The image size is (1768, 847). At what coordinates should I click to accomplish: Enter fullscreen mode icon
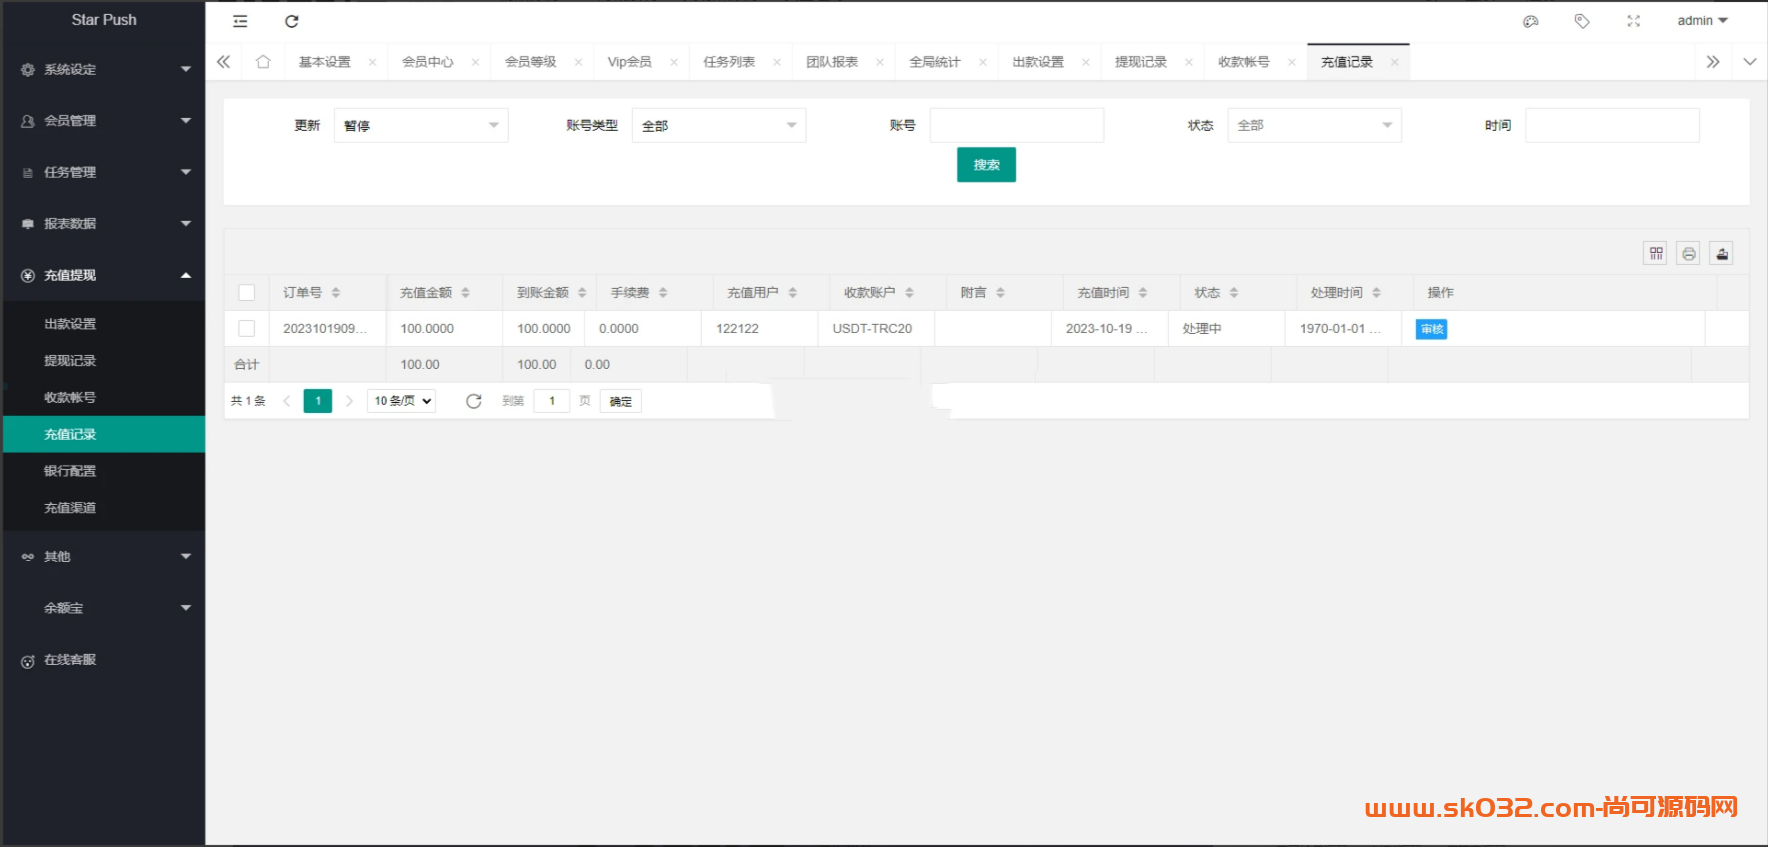[x=1634, y=21]
